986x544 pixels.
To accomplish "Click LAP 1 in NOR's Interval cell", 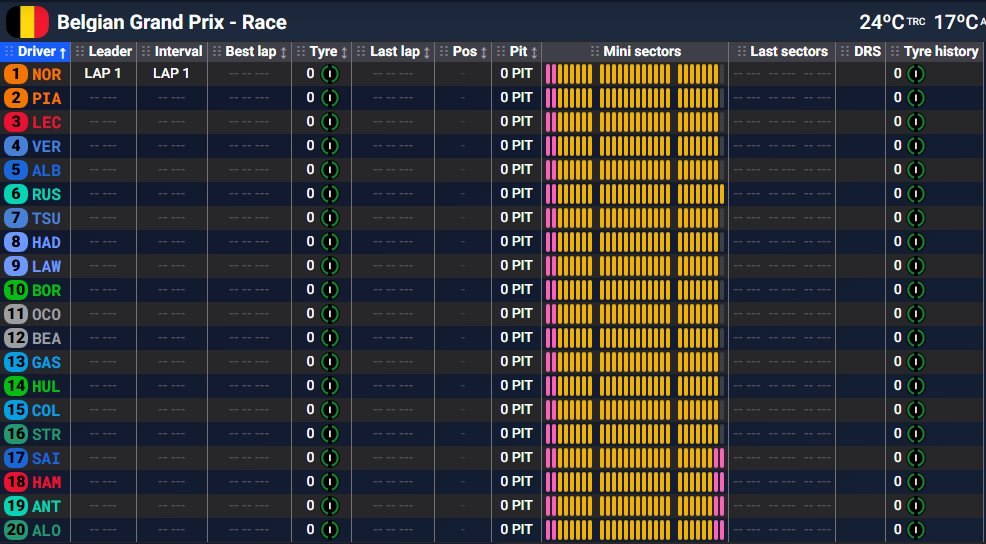I will 171,74.
